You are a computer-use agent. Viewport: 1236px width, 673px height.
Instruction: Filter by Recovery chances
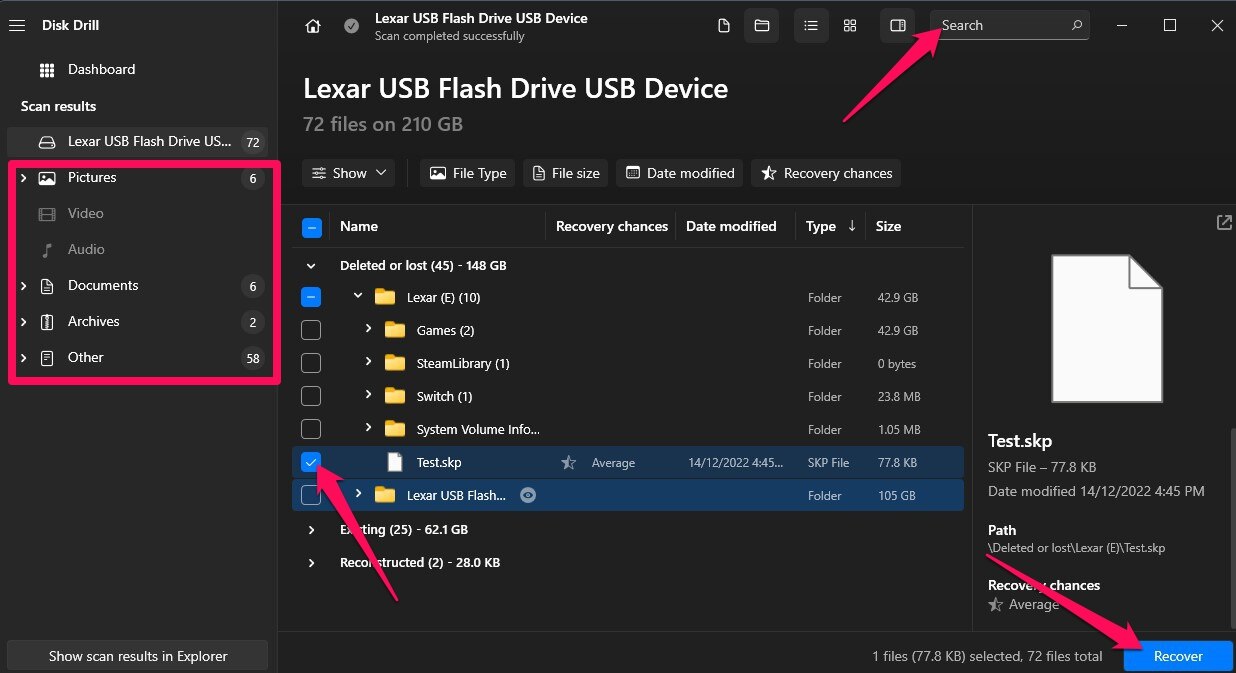[x=826, y=173]
